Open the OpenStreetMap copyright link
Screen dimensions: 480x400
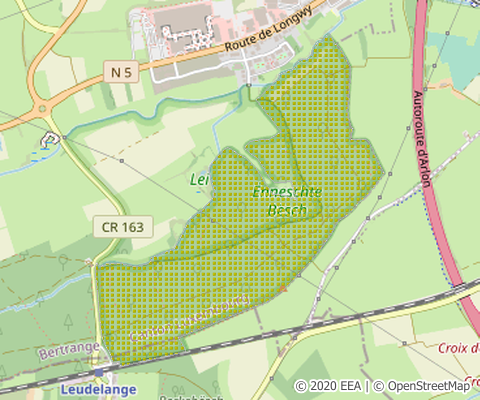(421, 386)
